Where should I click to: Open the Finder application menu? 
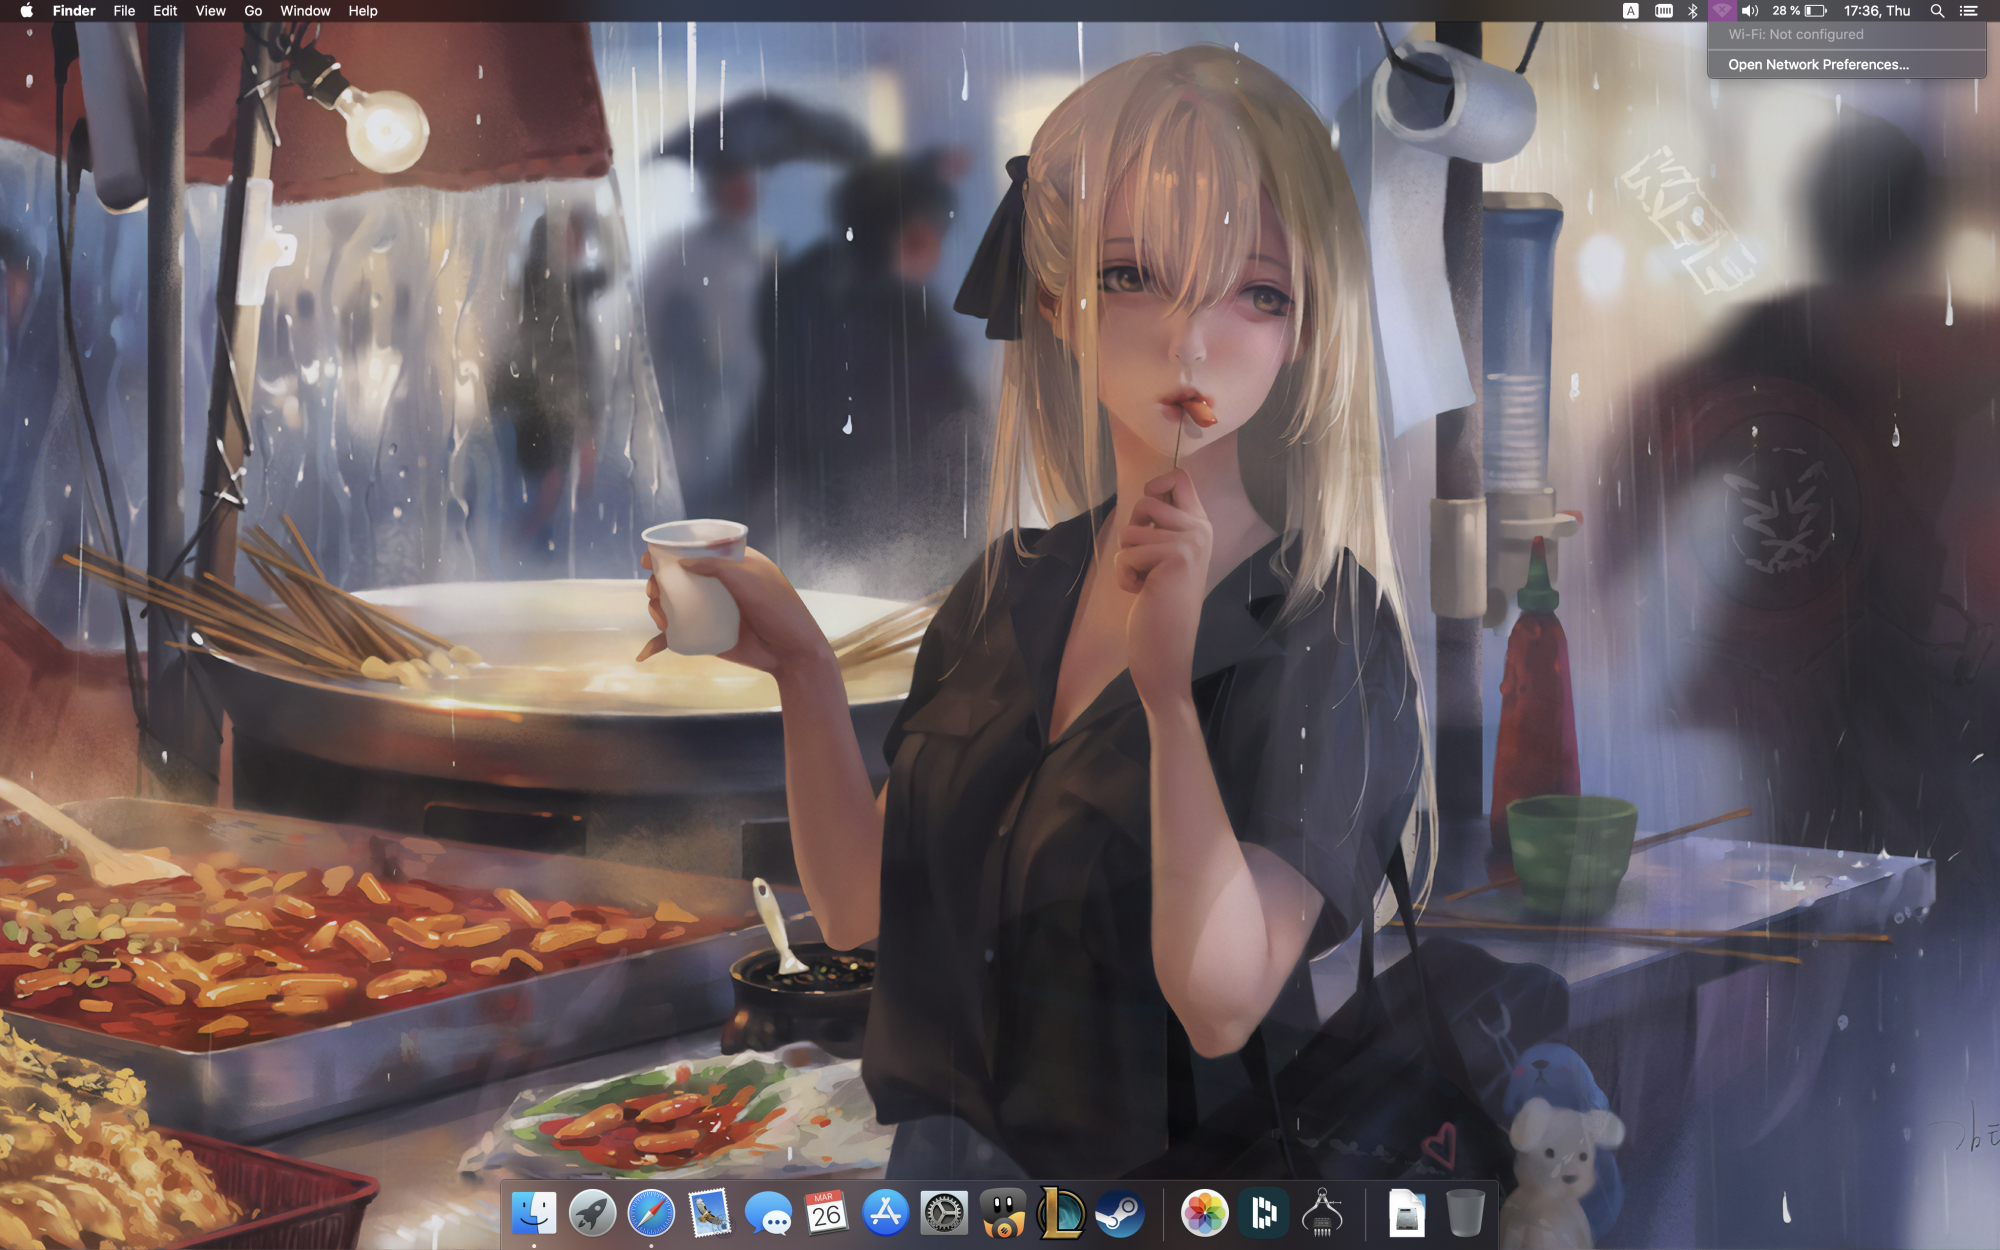(x=74, y=11)
